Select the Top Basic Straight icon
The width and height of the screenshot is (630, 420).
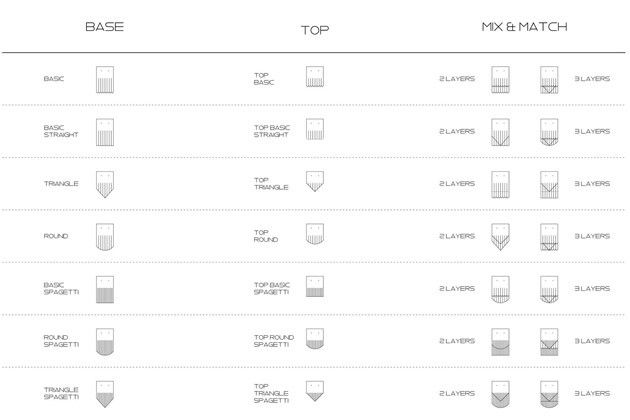[315, 129]
